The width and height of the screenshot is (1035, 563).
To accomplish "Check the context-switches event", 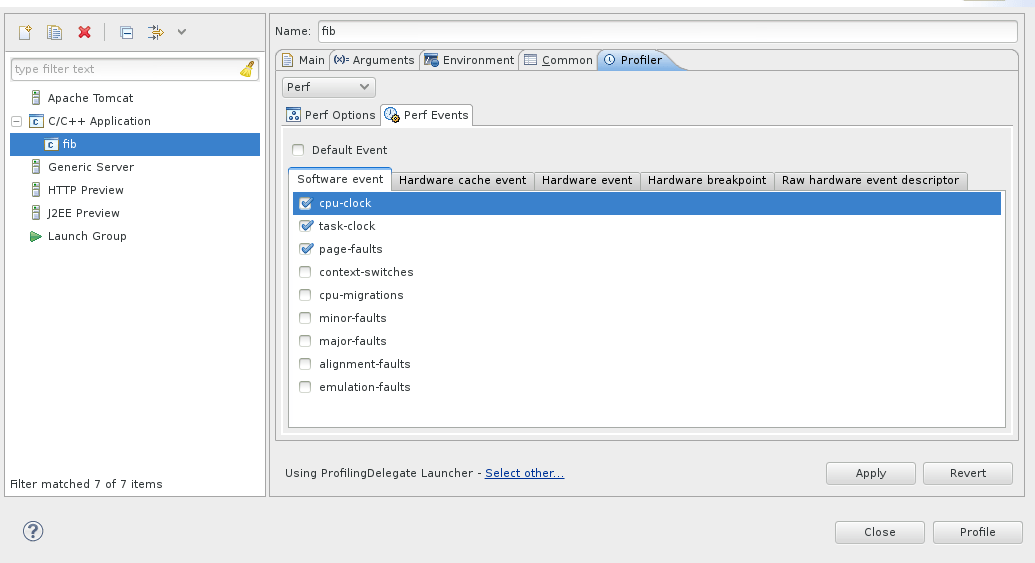I will tap(305, 272).
